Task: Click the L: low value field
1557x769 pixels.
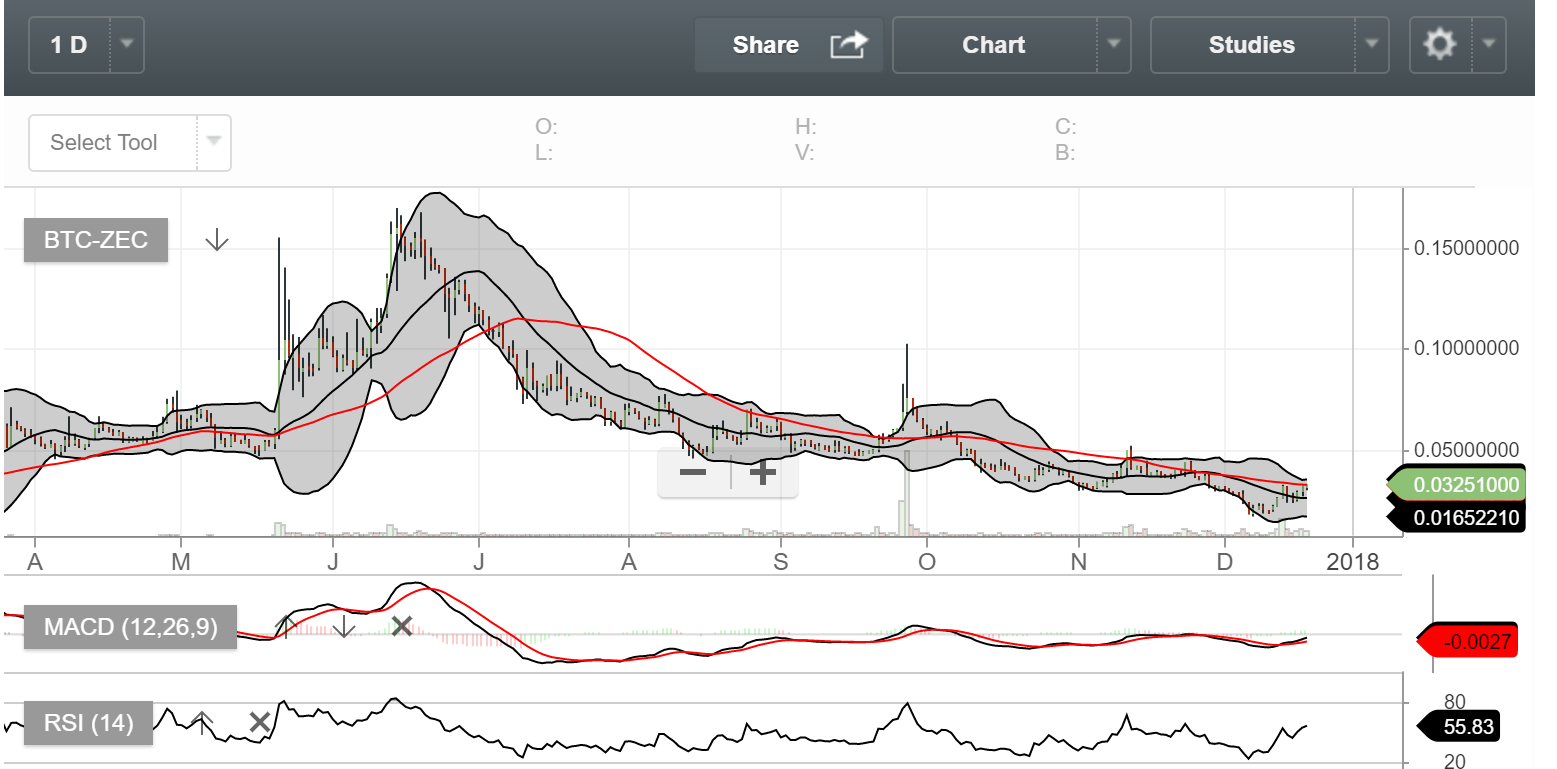Action: pos(544,153)
